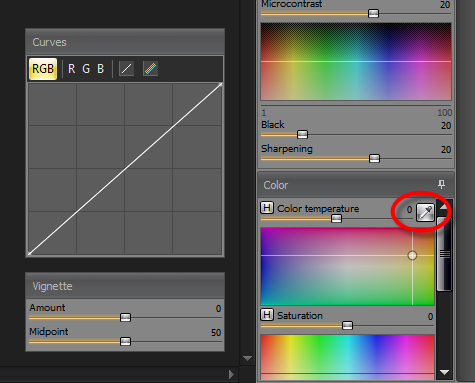Click the Sharpening slider handle

374,158
